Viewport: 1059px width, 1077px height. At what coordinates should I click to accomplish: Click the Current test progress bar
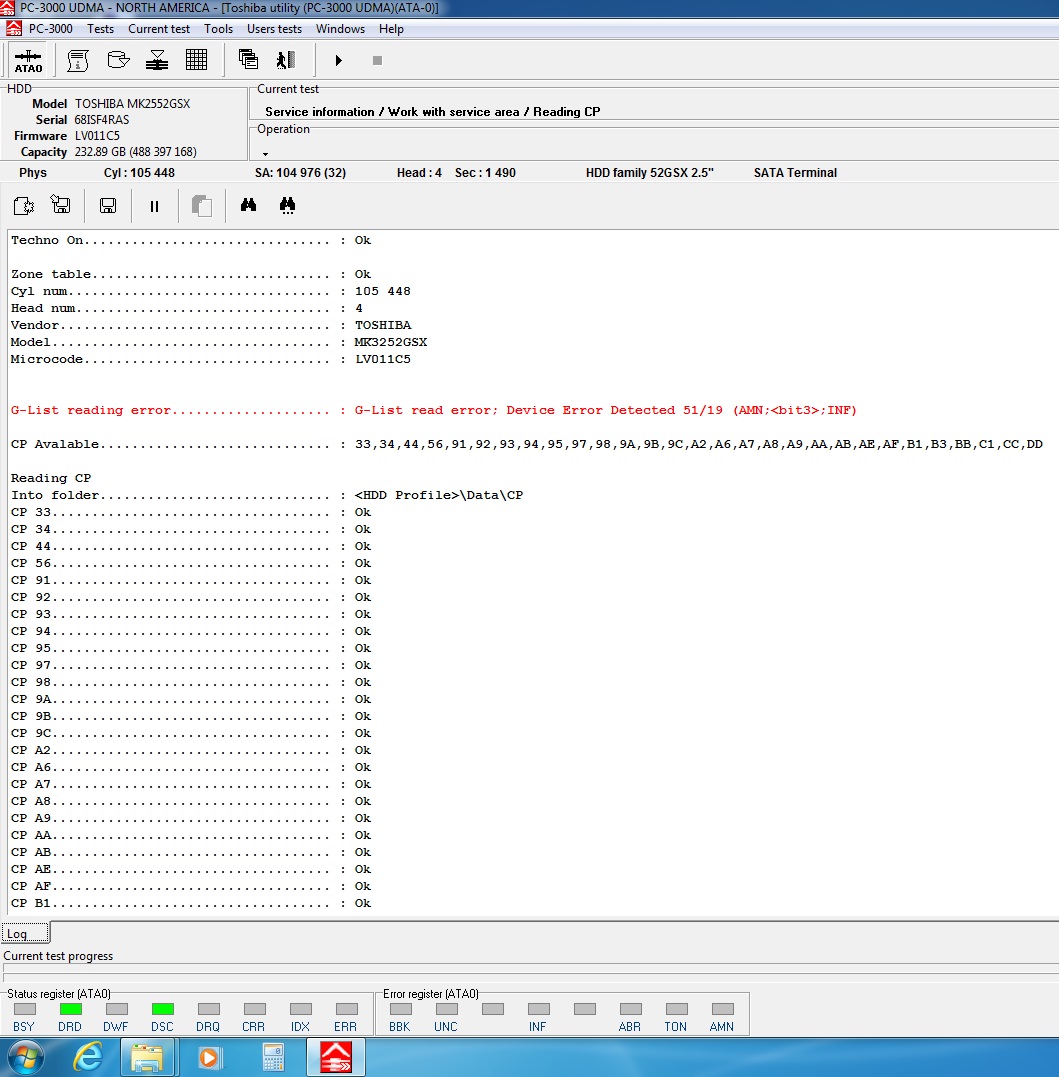[x=530, y=968]
